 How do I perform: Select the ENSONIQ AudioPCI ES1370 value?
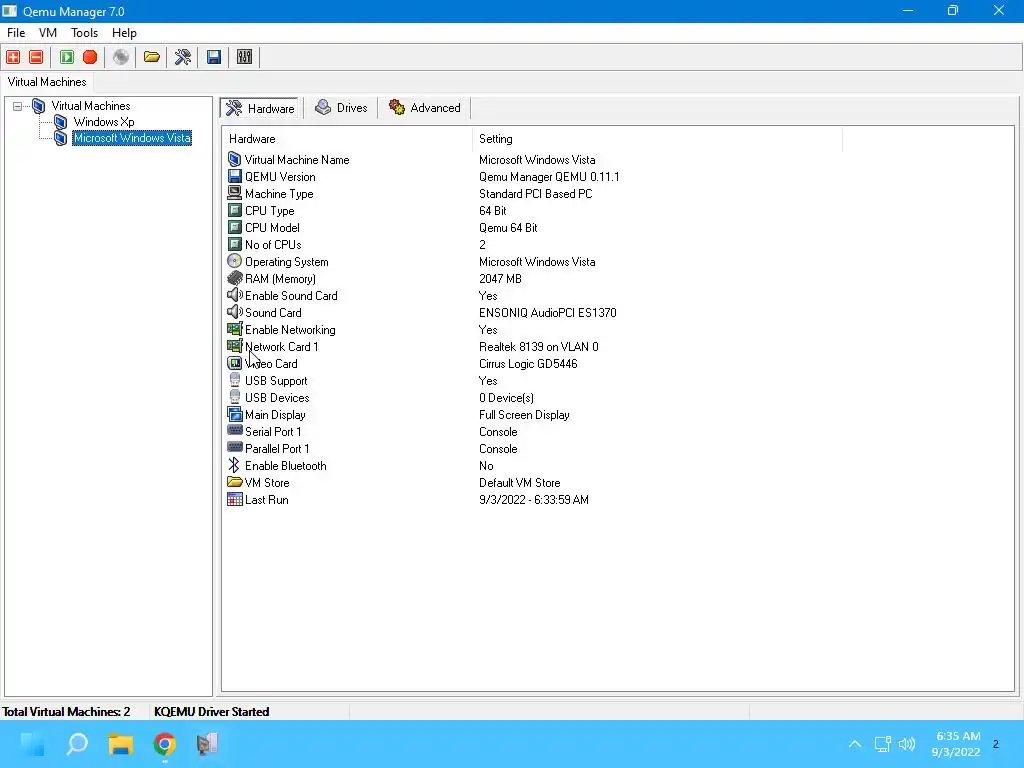pos(547,313)
